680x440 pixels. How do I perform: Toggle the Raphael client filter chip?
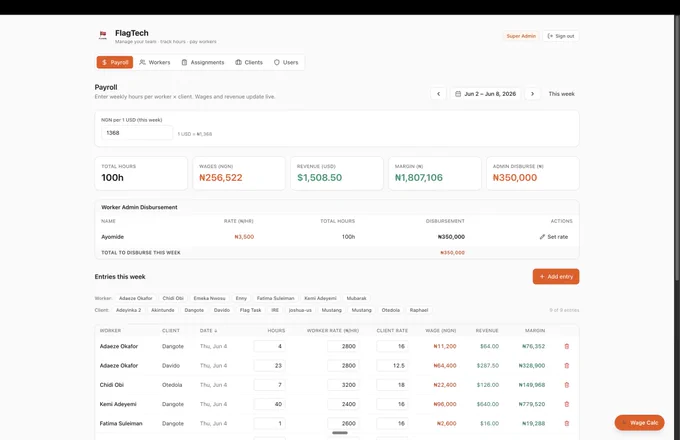tap(419, 310)
